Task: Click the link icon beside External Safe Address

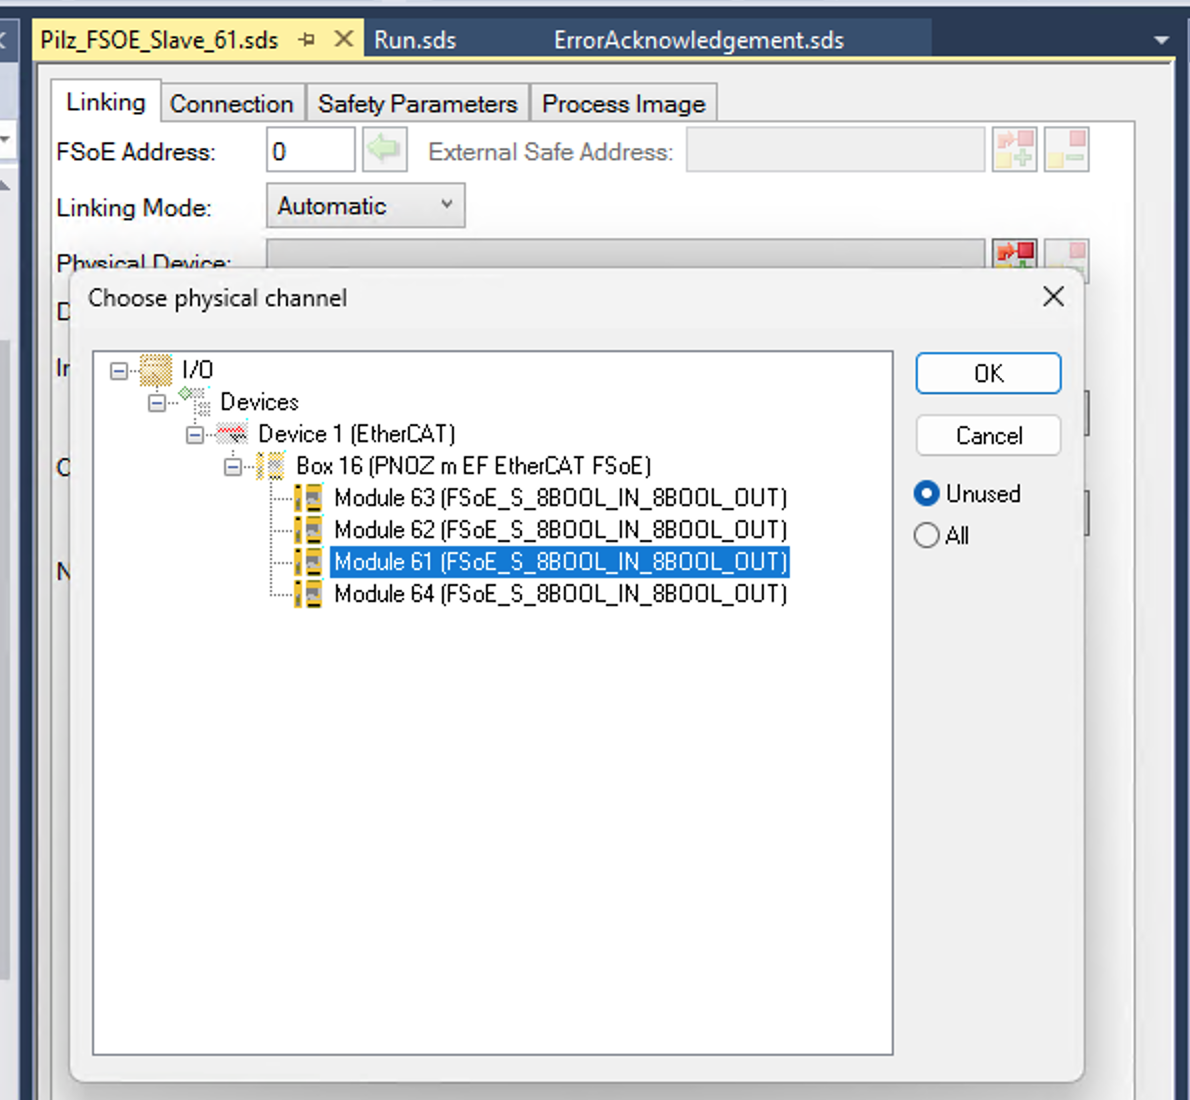Action: tap(1015, 150)
